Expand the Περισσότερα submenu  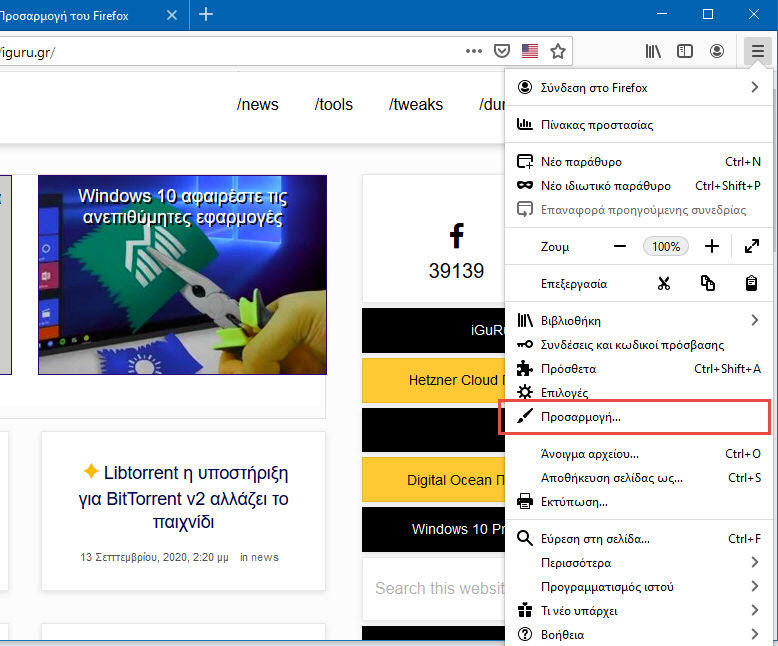(638, 563)
